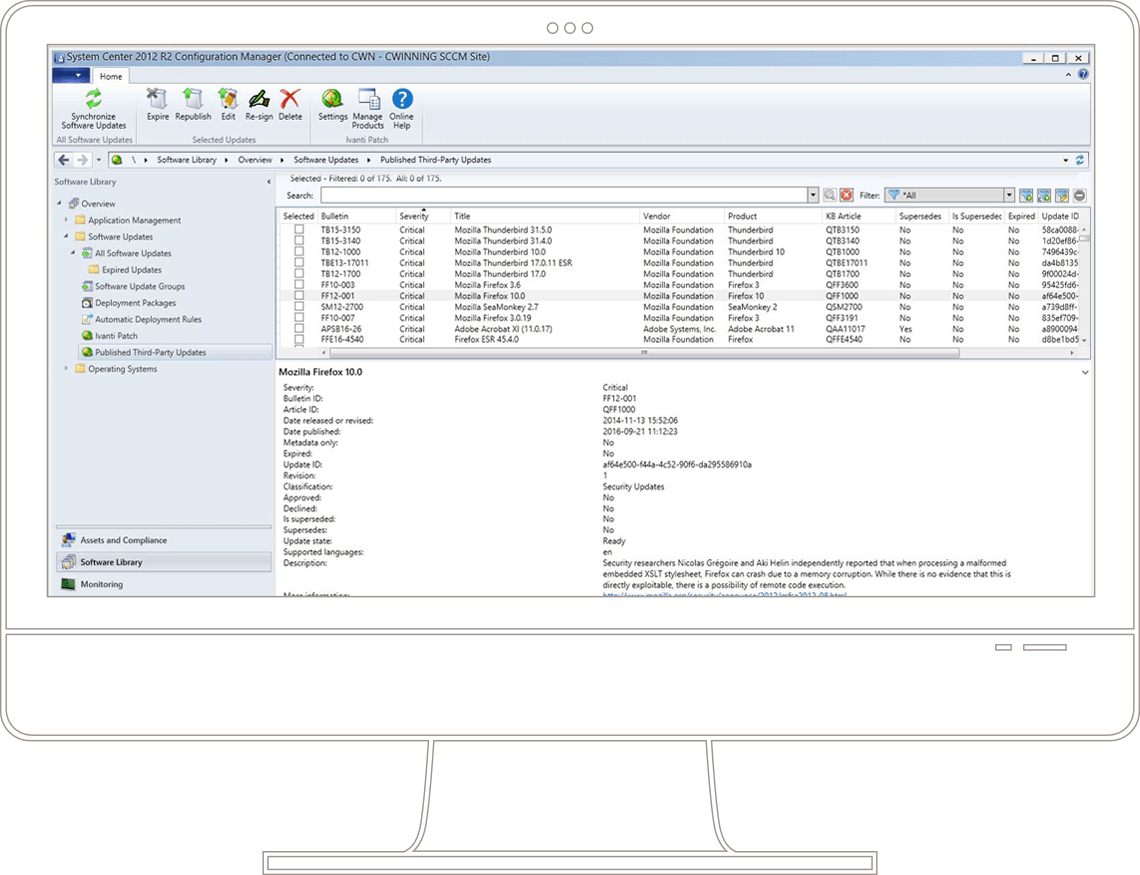Expand the Application Management folder
The image size is (1140, 875).
point(66,219)
